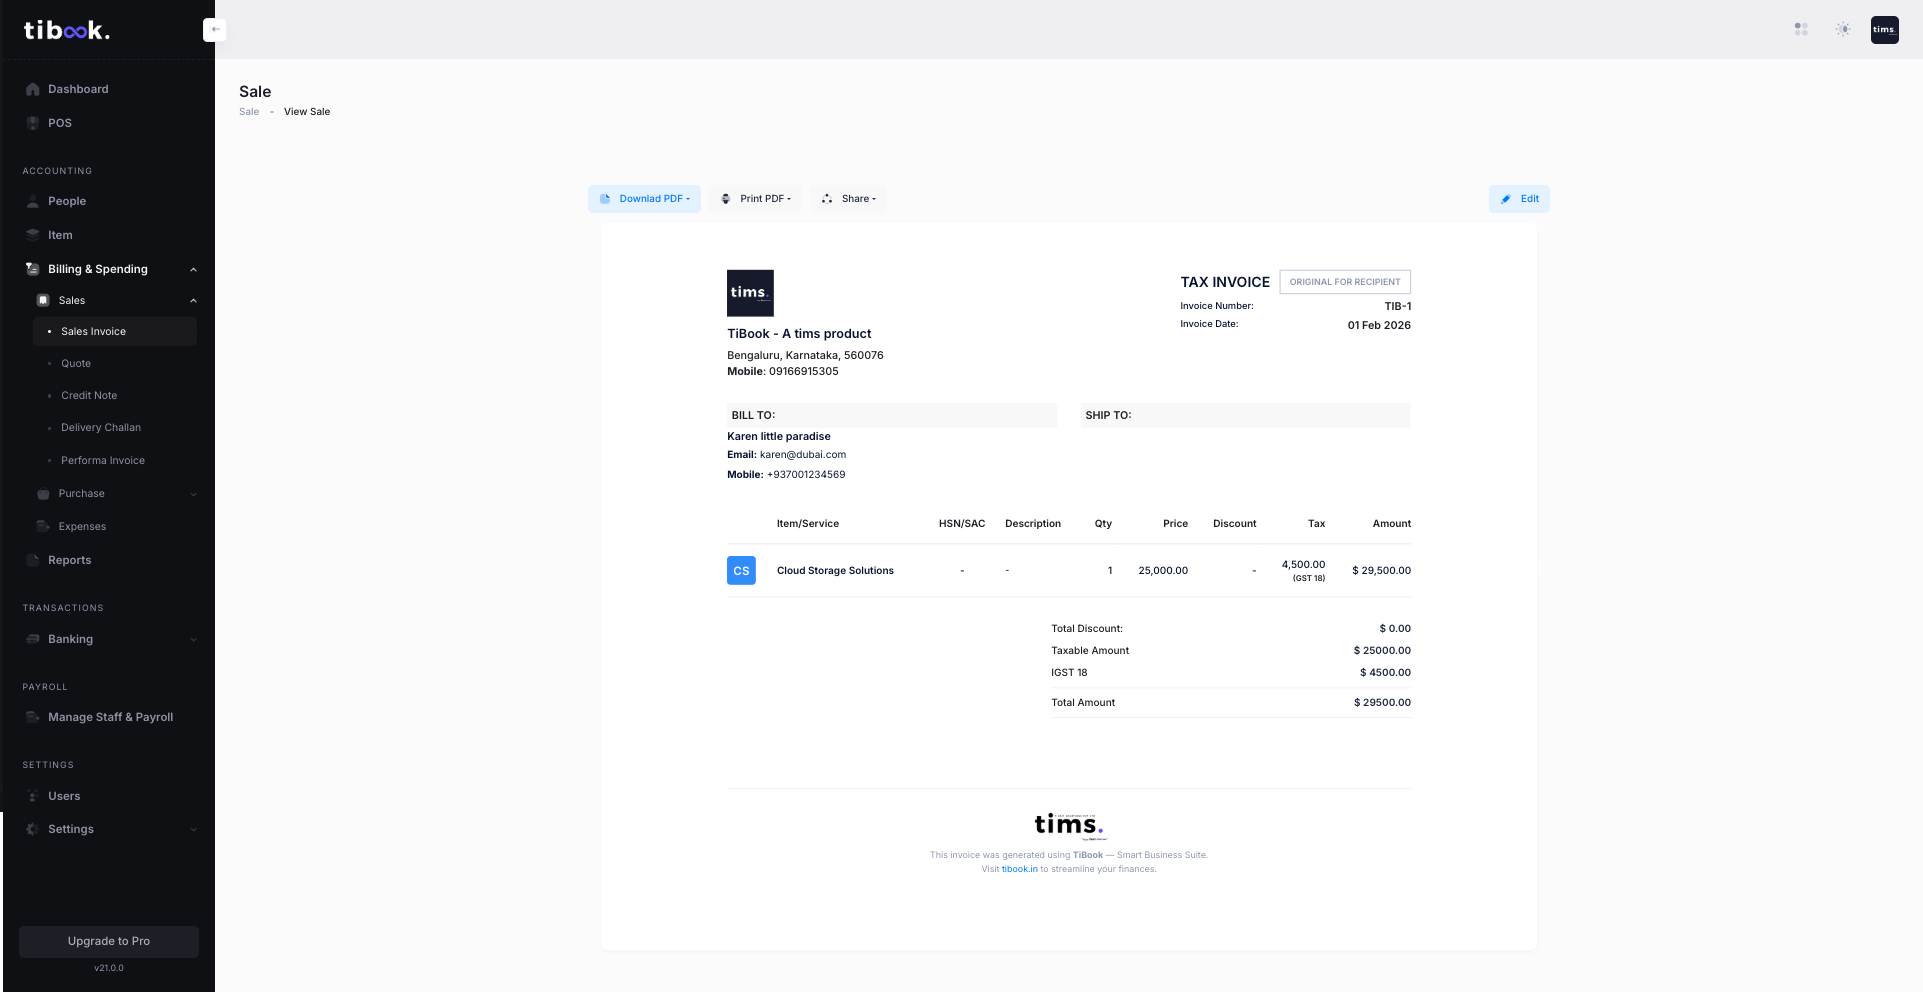Collapse the Sales submenu
1923x992 pixels.
193,301
